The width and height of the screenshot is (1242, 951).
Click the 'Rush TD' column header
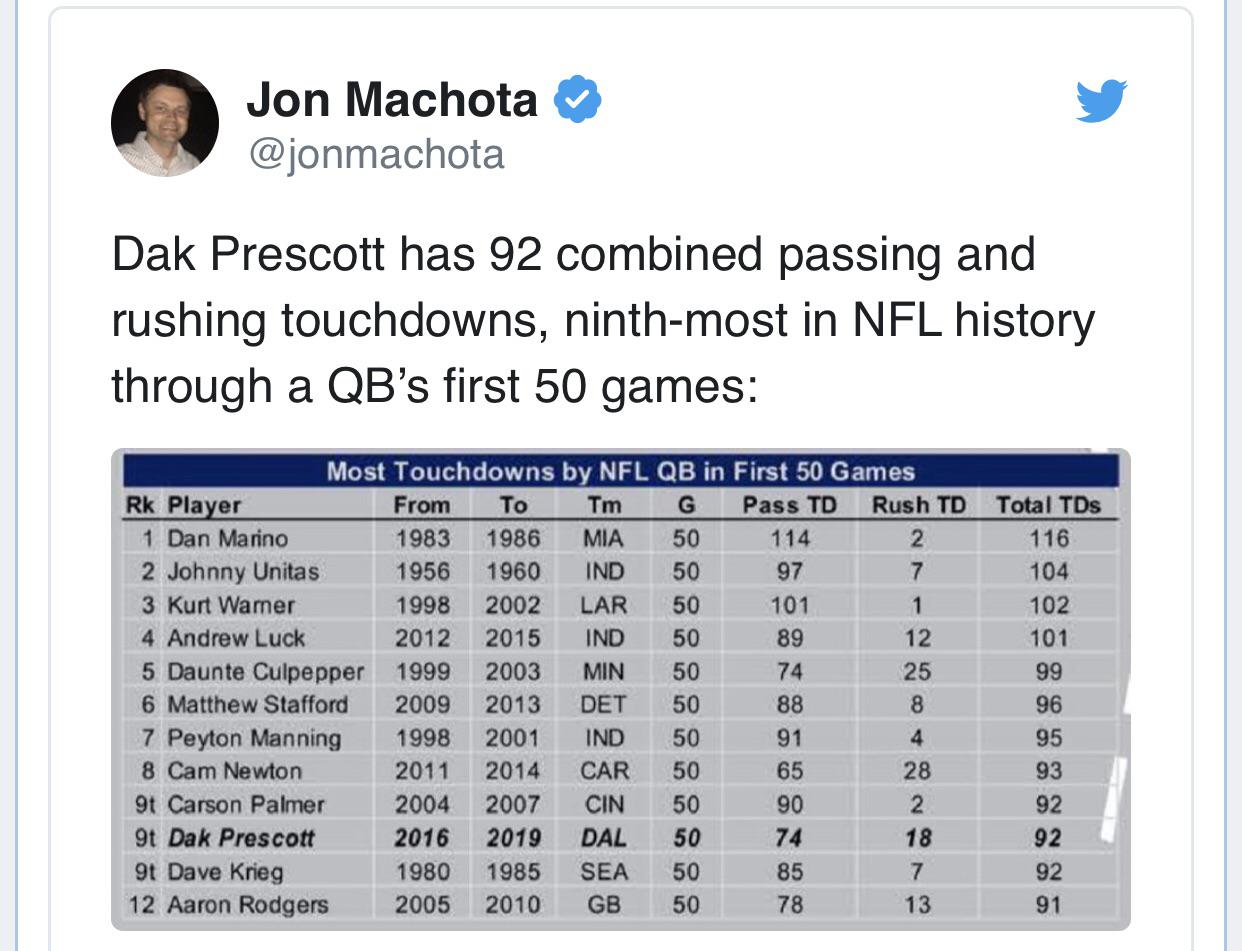tap(917, 505)
